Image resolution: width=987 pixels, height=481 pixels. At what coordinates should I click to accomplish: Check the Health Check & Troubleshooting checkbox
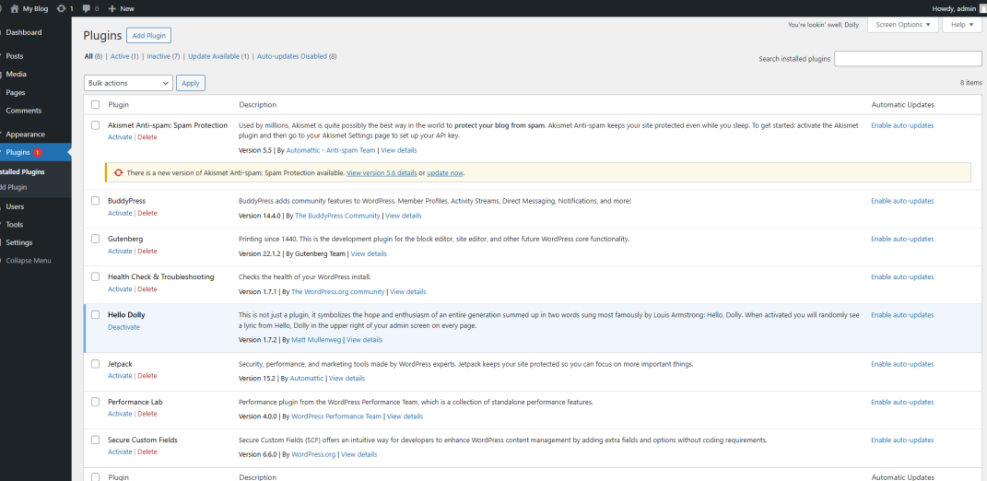pyautogui.click(x=95, y=276)
